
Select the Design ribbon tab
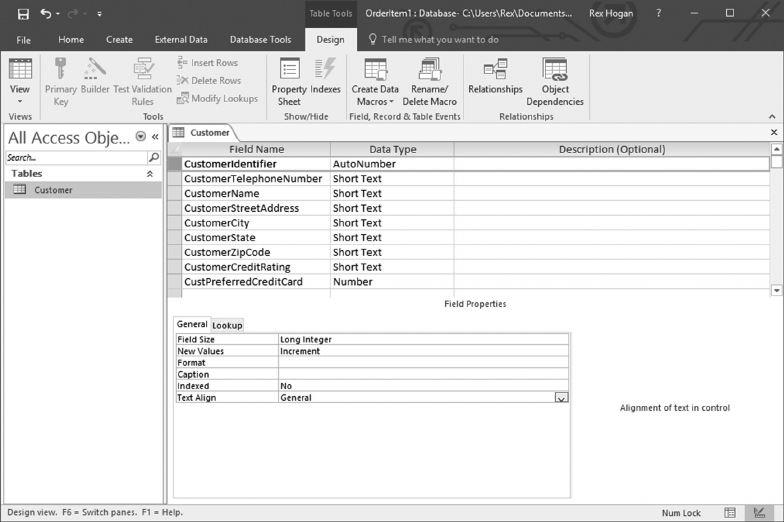pos(330,40)
